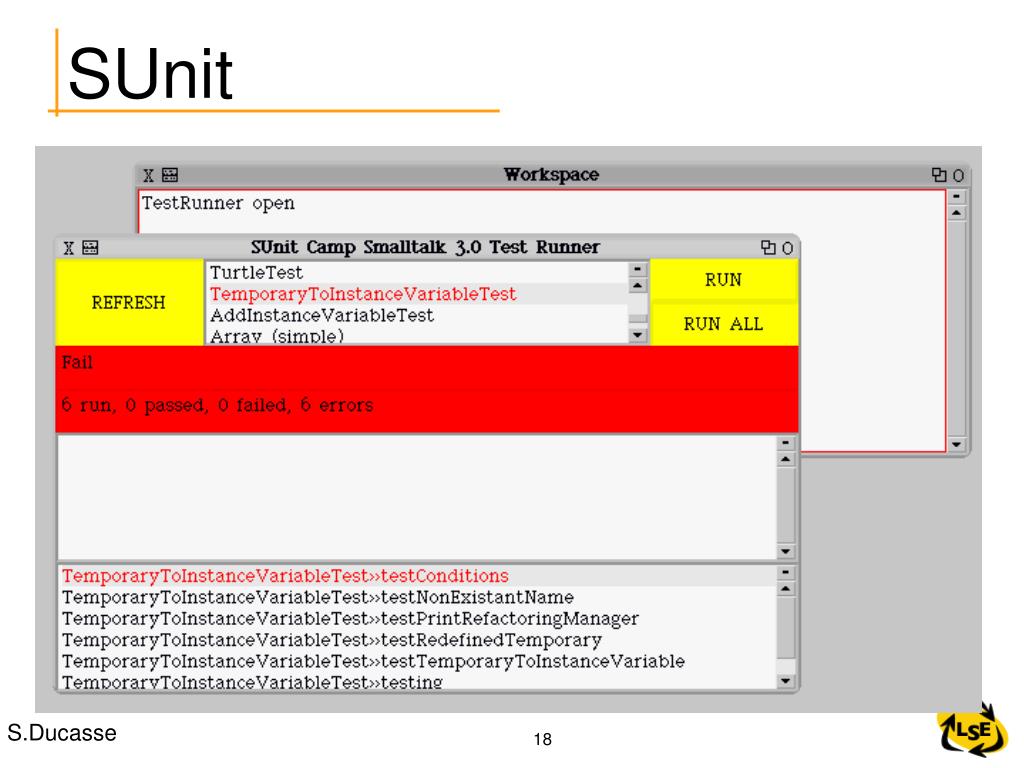Select testConditions in the error list

coord(417,575)
